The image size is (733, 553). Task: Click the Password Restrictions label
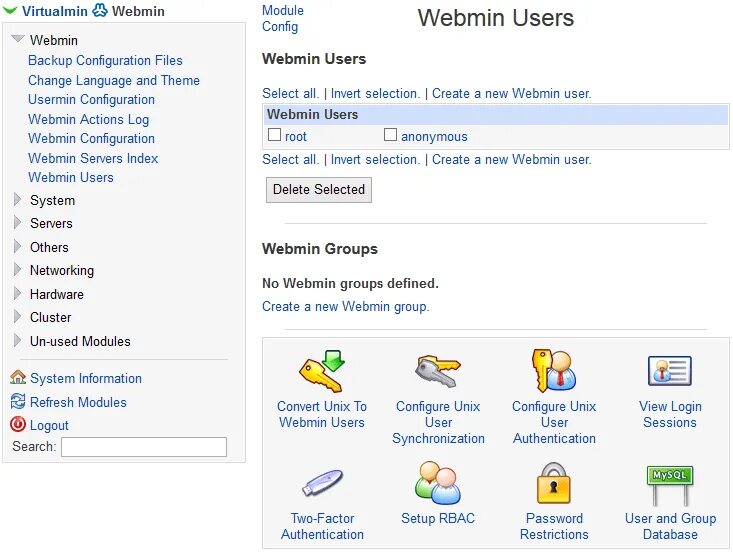tap(554, 526)
